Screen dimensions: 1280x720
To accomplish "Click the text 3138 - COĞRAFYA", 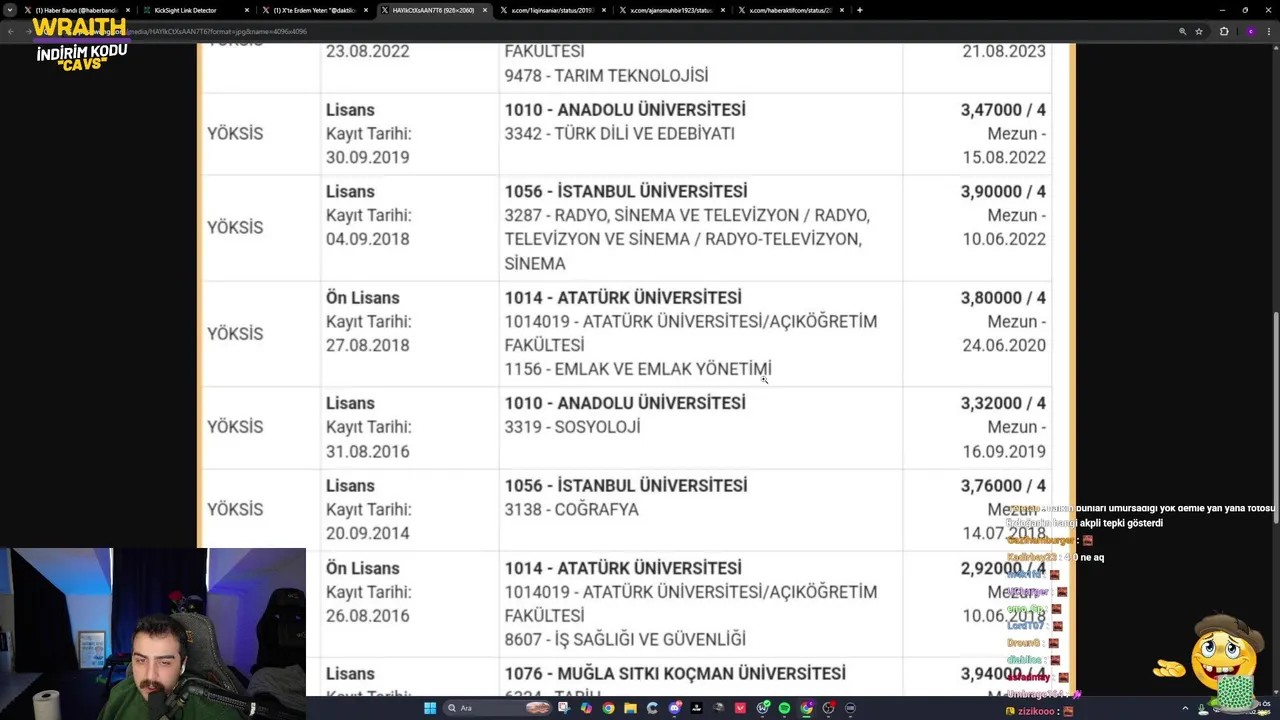I will (571, 509).
